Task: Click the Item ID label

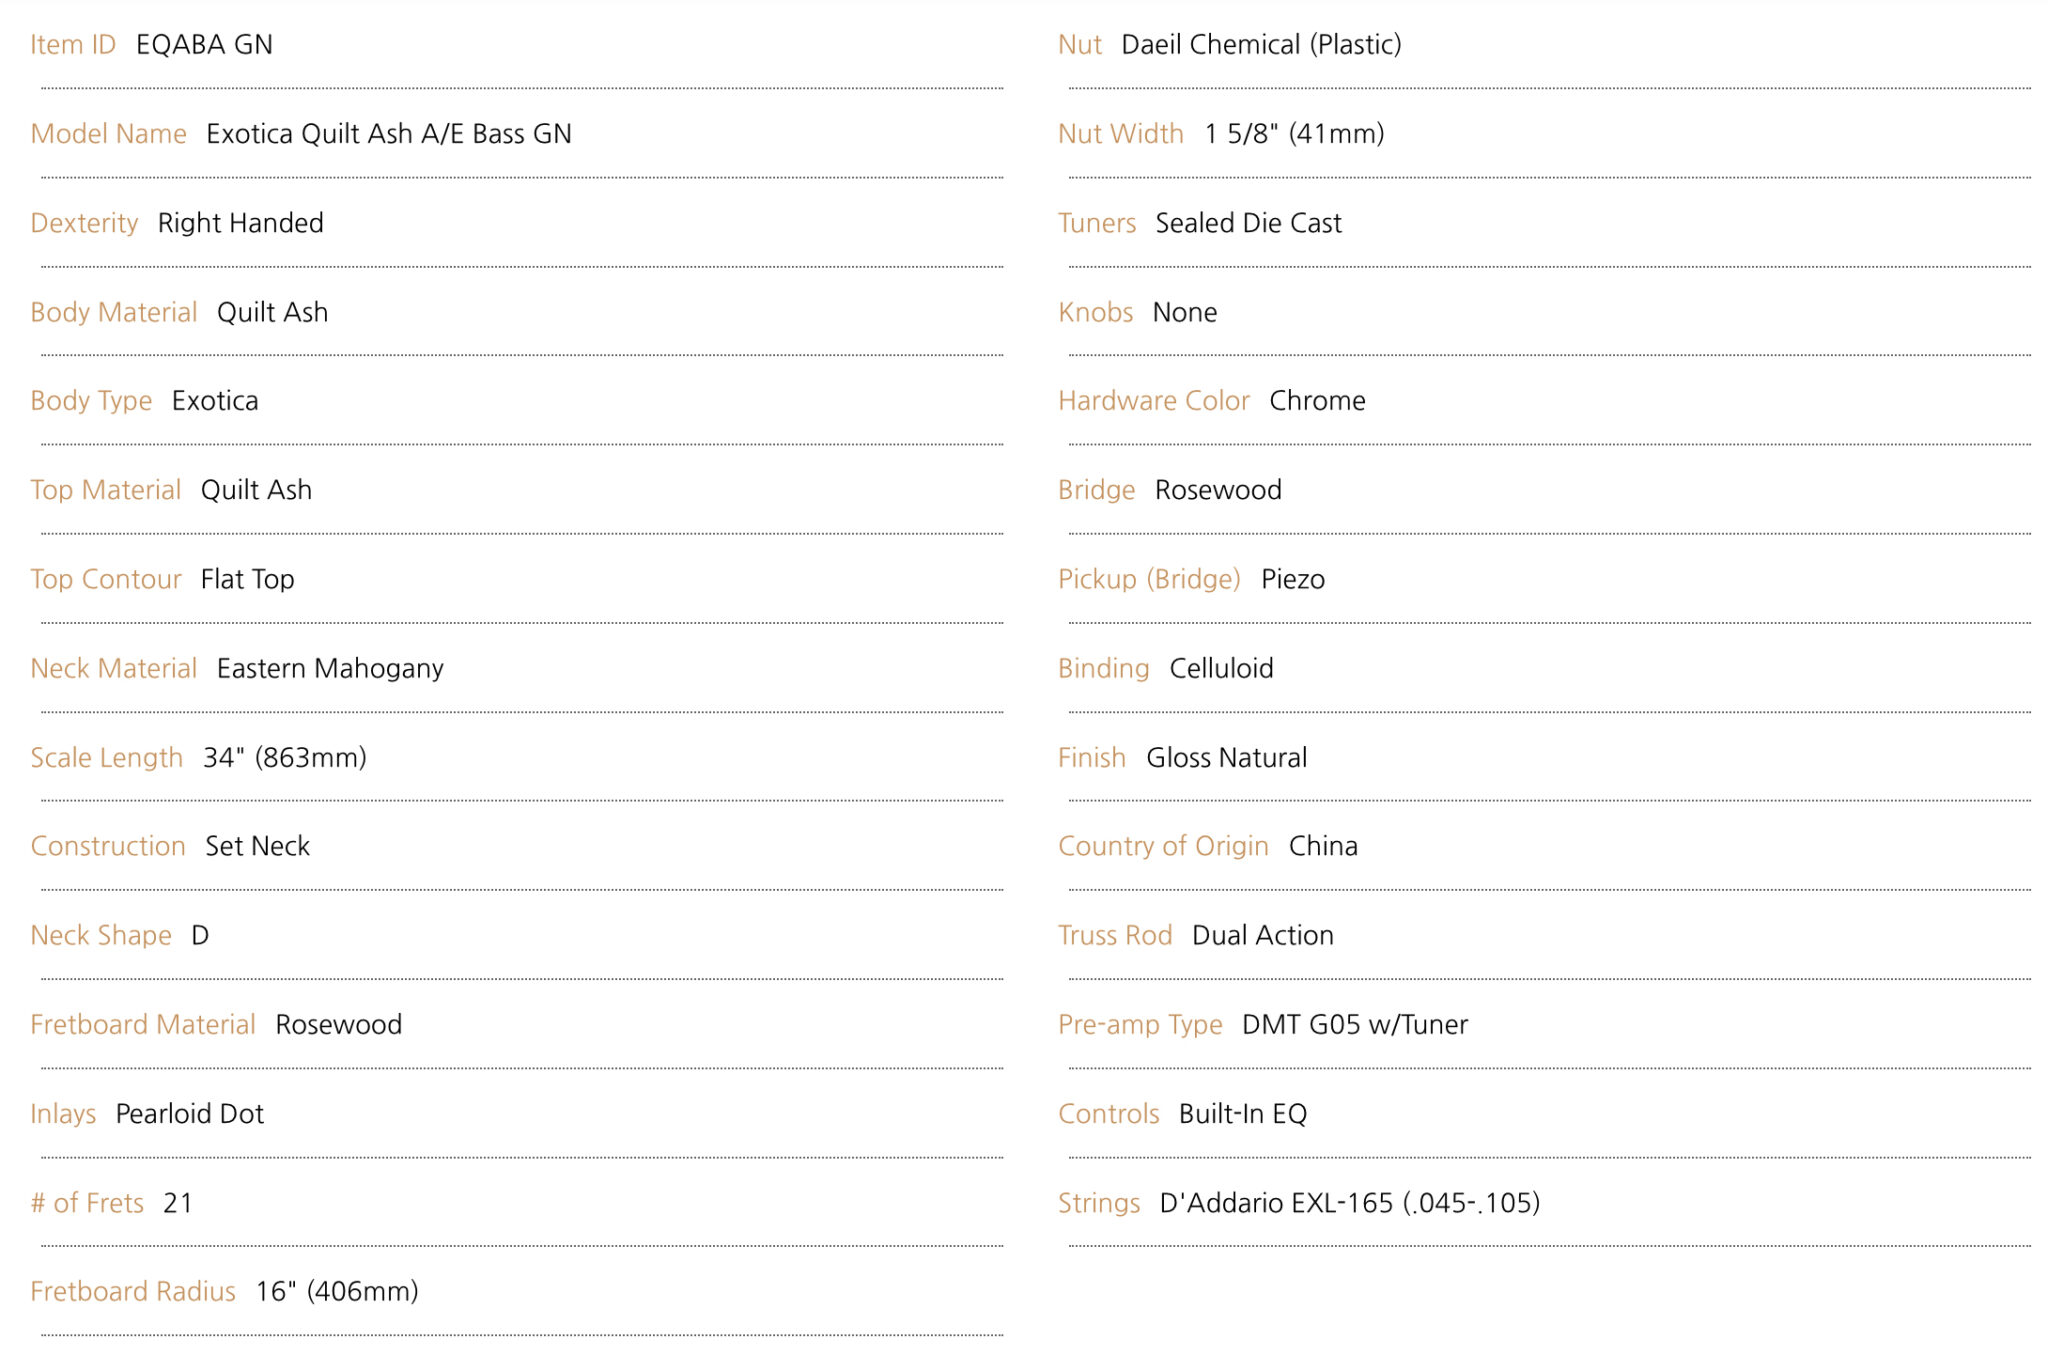Action: 73,44
